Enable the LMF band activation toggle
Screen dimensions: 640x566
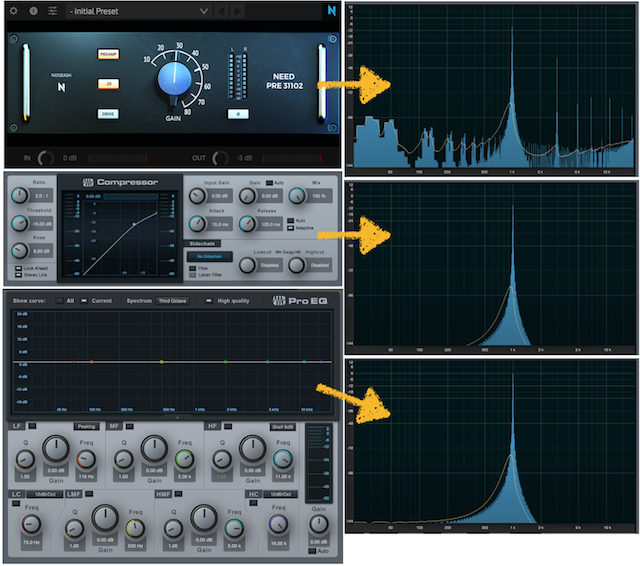point(89,494)
